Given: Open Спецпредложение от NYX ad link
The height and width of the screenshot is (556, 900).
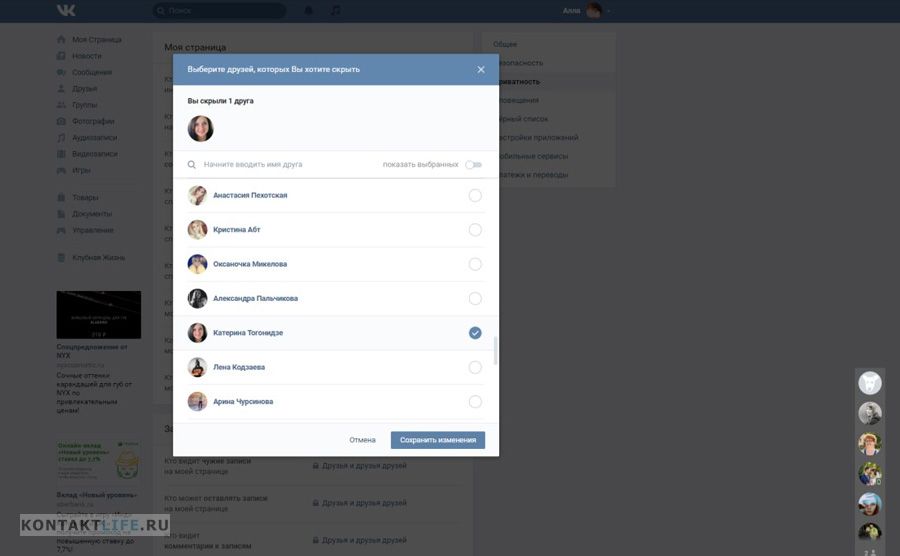Looking at the screenshot, I should point(92,351).
